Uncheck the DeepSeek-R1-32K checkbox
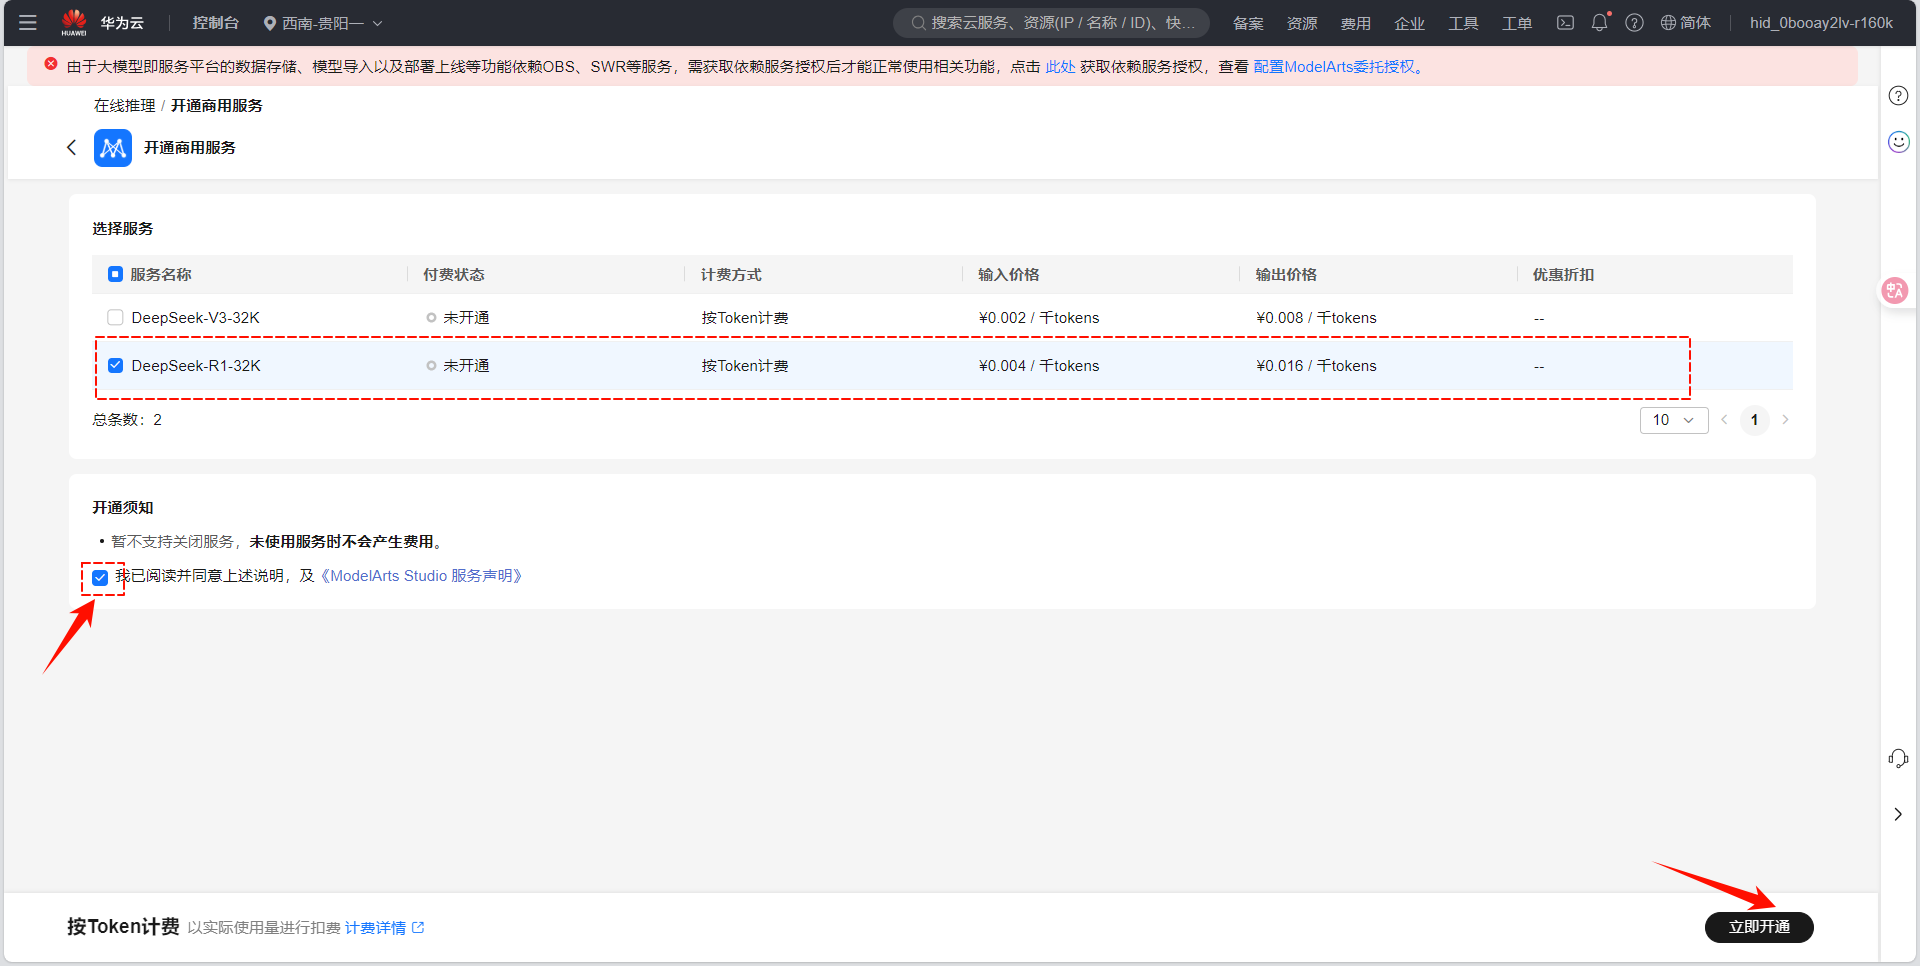The image size is (1920, 966). [115, 365]
